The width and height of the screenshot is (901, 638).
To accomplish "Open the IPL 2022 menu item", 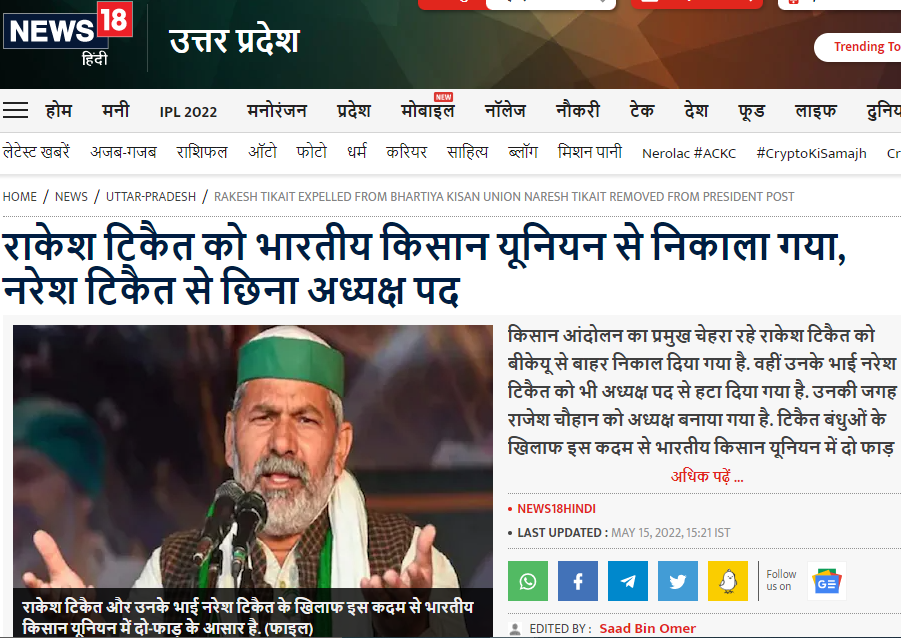I will click(x=188, y=112).
